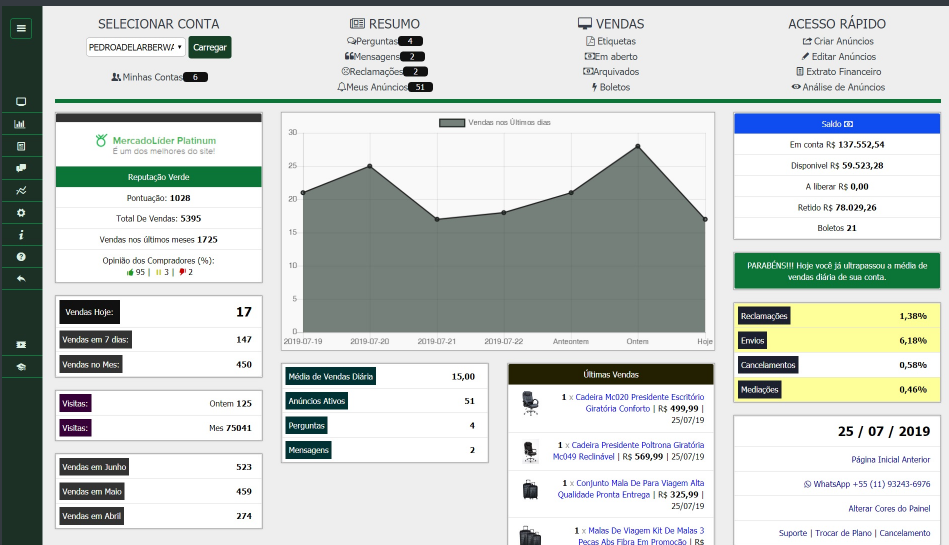Open the ticket sidebar icon
Image resolution: width=949 pixels, height=545 pixels.
tap(21, 345)
